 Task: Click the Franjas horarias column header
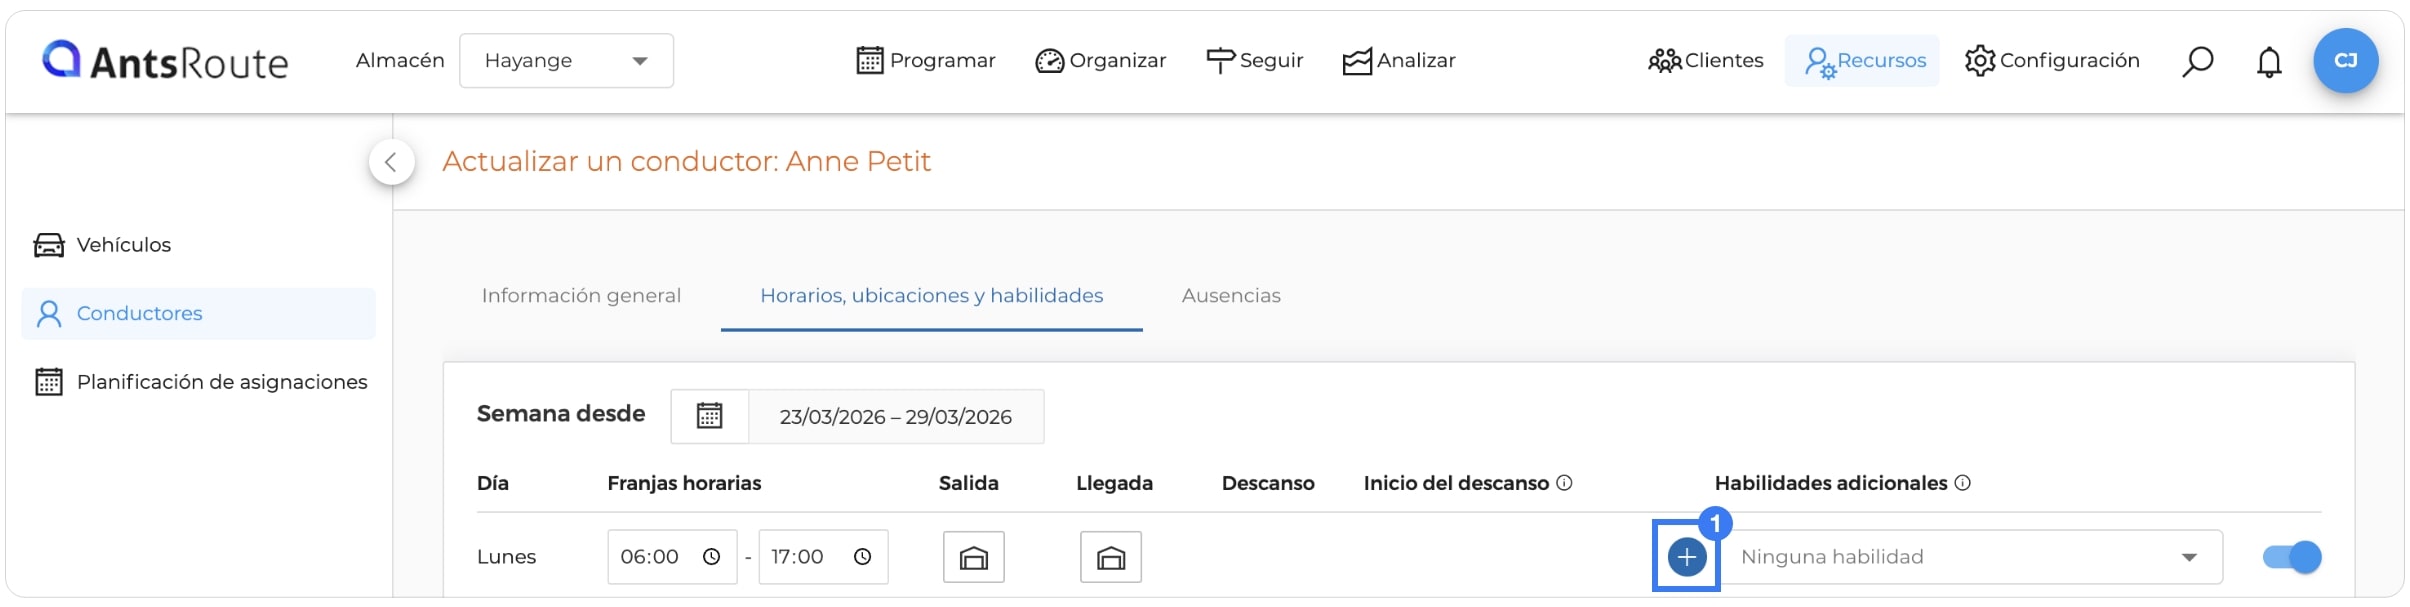(x=684, y=483)
